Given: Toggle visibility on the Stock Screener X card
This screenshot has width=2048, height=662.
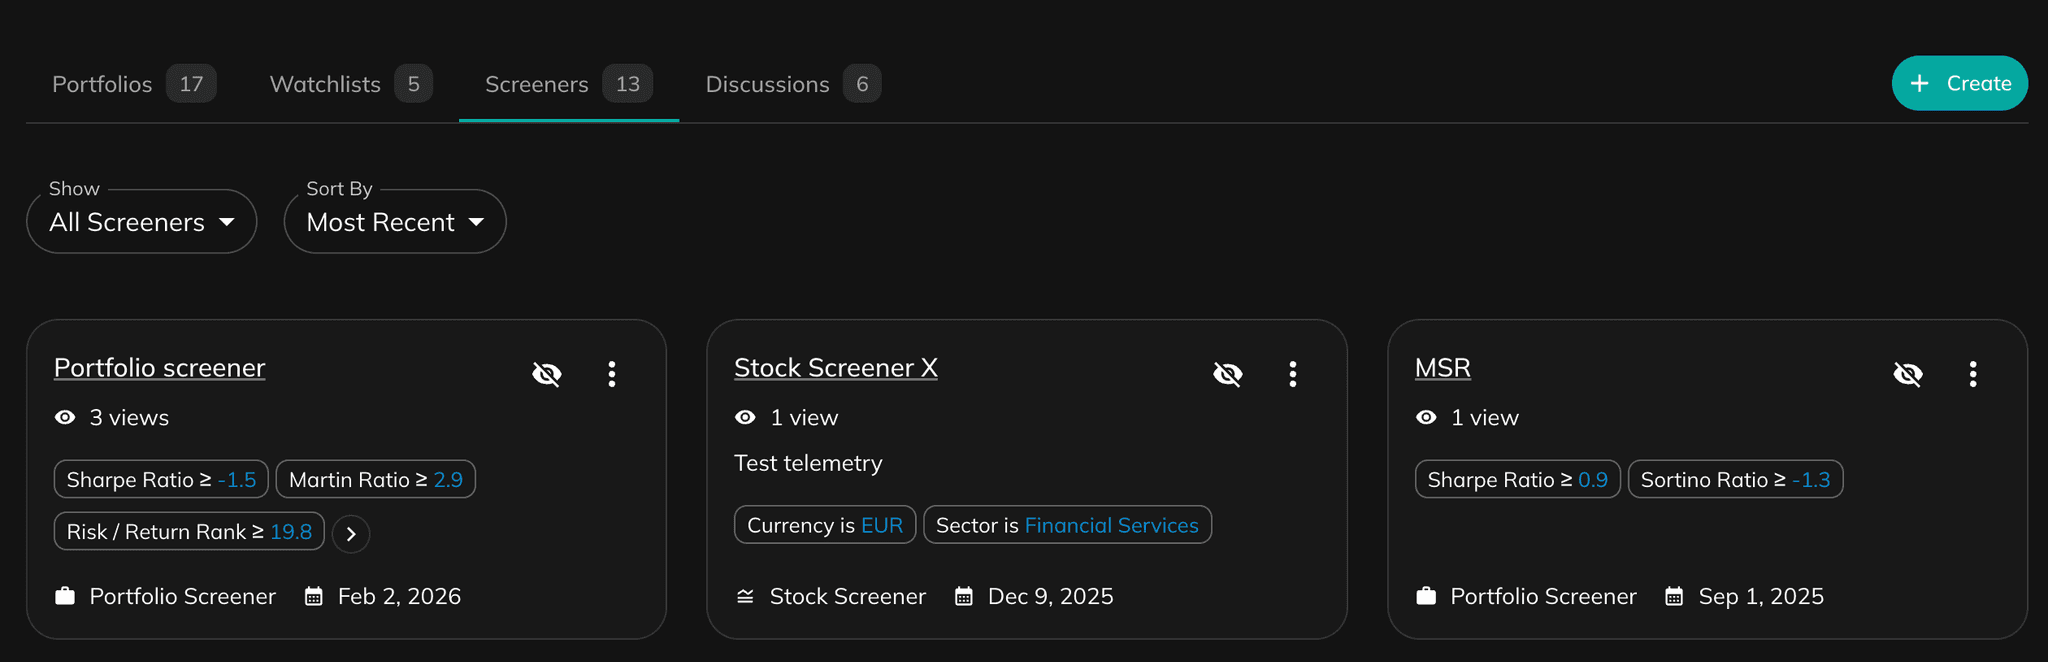Looking at the screenshot, I should point(1227,373).
